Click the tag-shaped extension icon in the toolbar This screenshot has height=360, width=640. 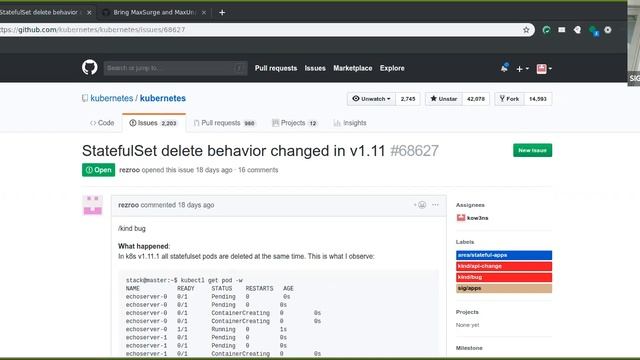(x=577, y=30)
